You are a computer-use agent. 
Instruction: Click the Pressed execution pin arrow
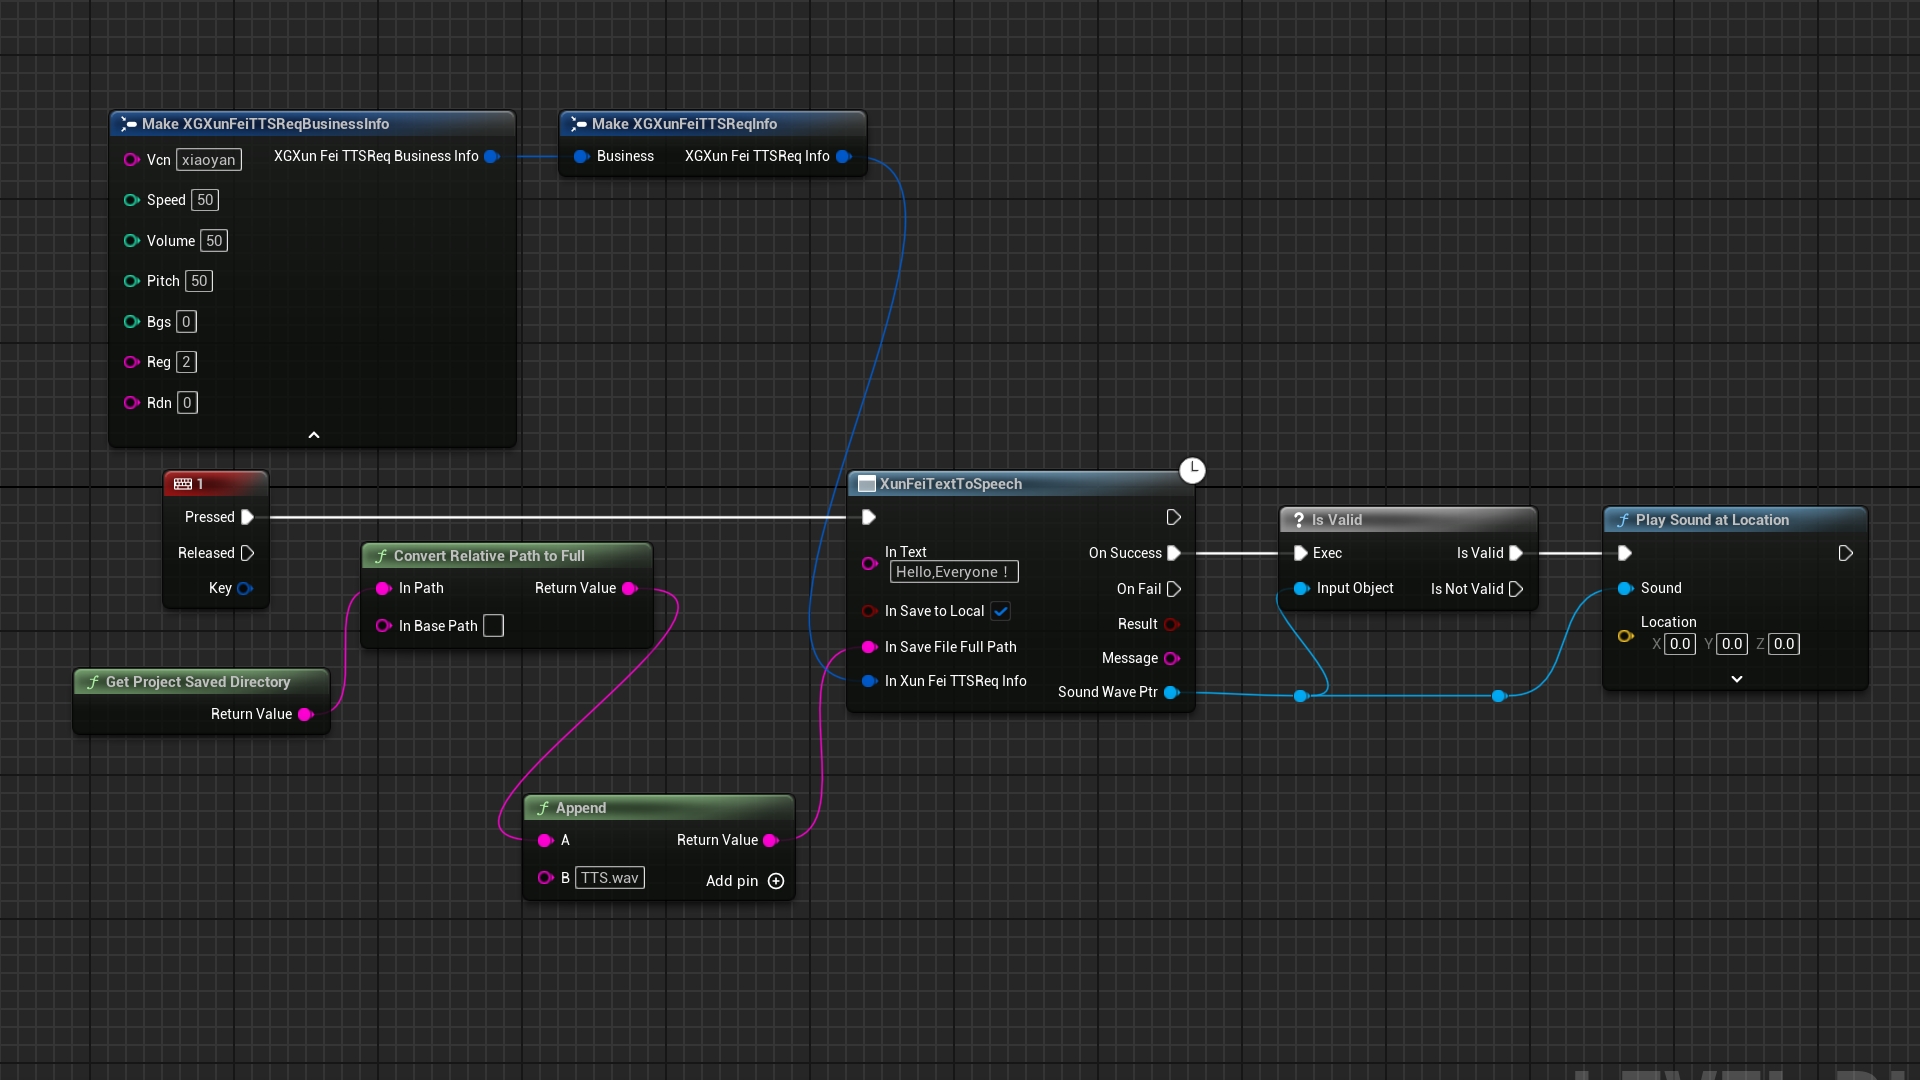(247, 517)
